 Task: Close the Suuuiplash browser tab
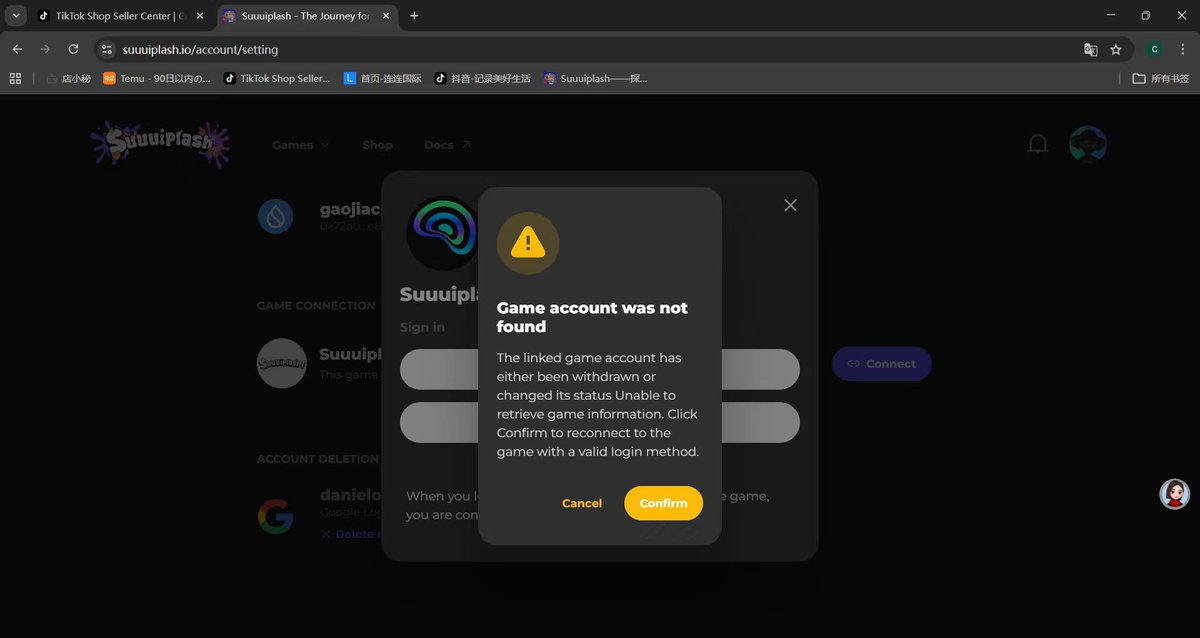coord(385,16)
